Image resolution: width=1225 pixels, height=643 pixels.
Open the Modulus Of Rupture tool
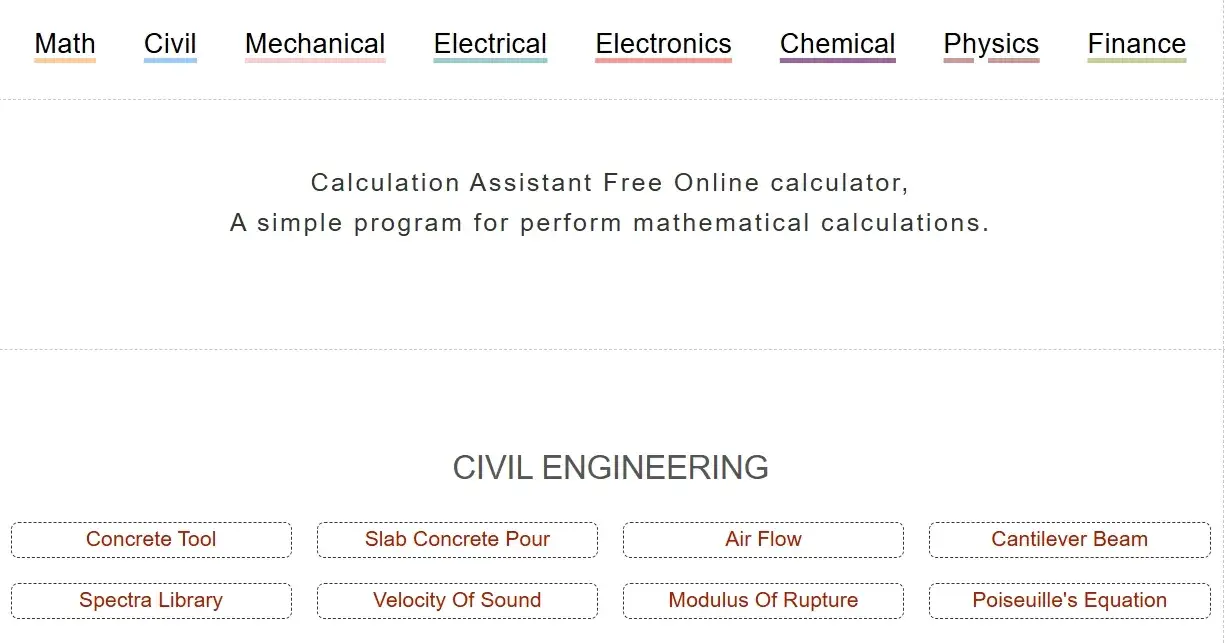pos(763,600)
